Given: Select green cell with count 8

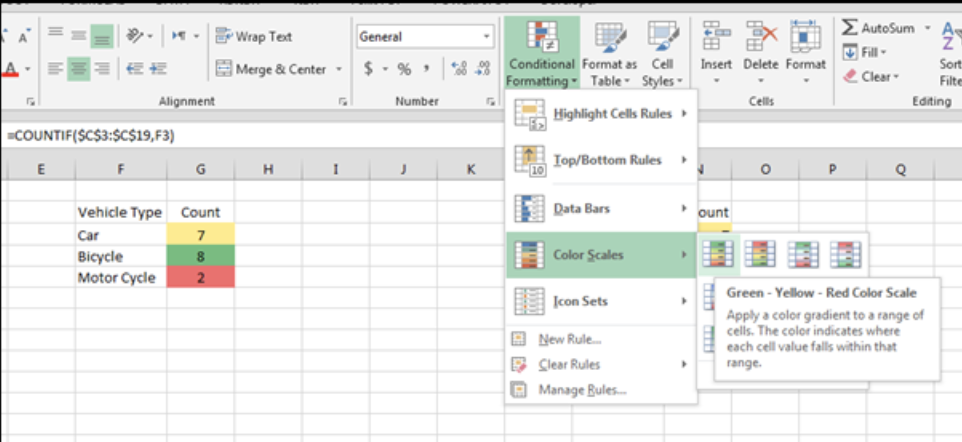Looking at the screenshot, I should (201, 256).
